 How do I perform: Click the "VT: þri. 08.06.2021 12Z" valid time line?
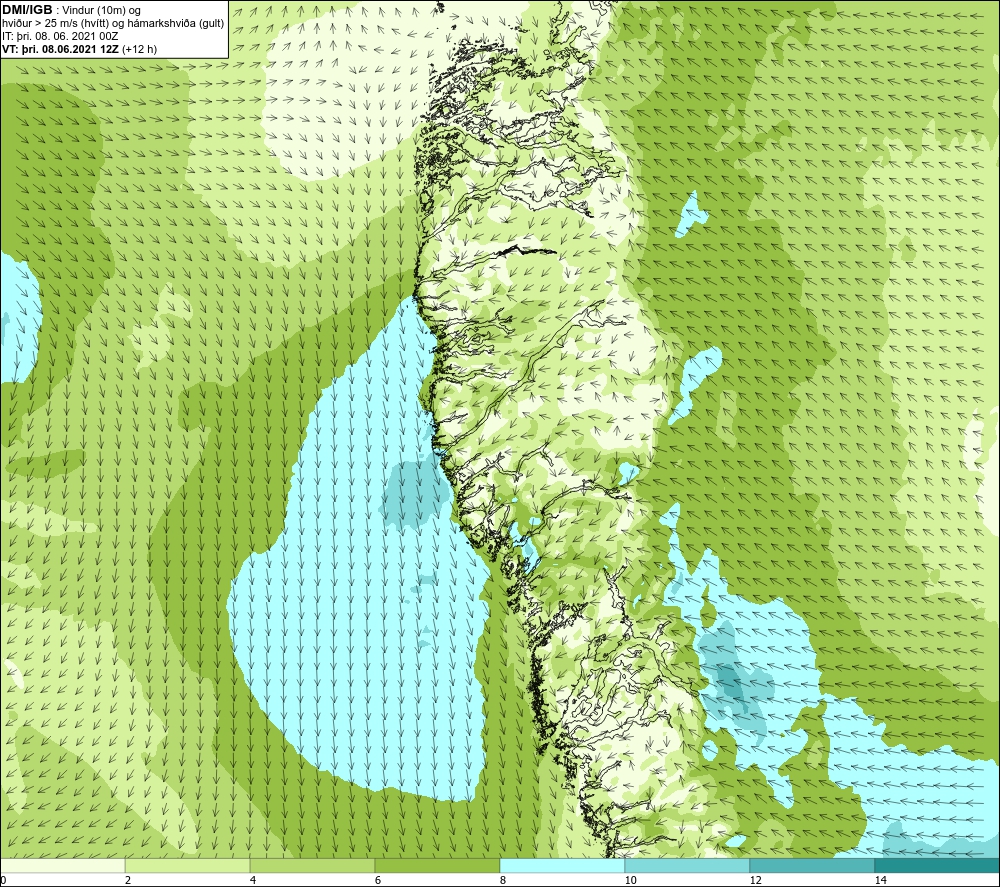tap(79, 48)
